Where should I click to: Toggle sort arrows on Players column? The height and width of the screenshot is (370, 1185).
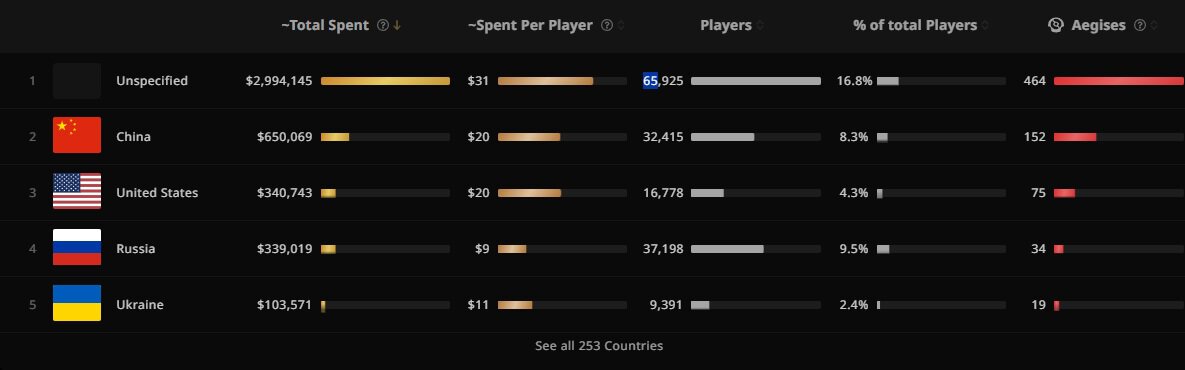coord(760,26)
